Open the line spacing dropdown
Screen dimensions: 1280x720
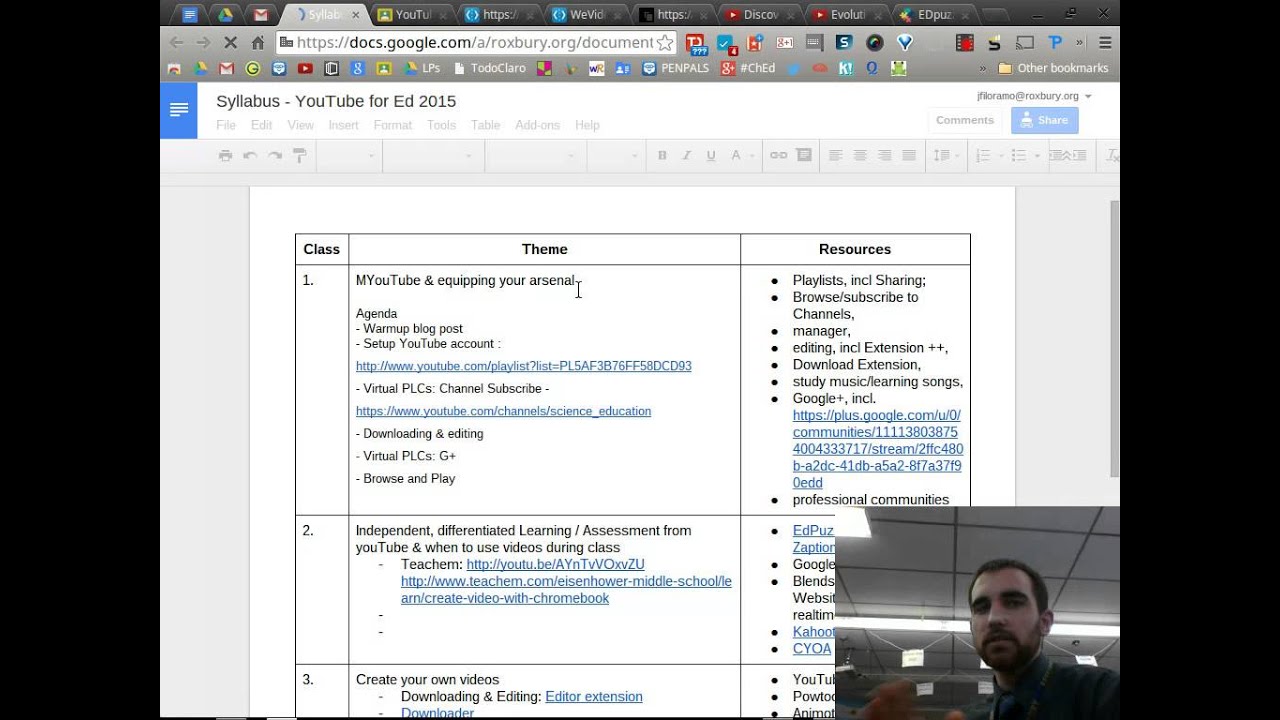click(941, 155)
